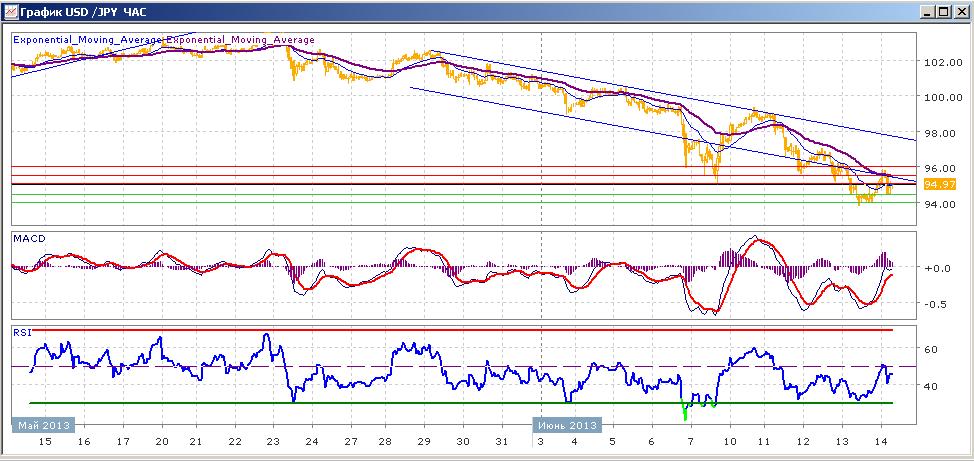Click date 16 on the time axis

coord(84,442)
